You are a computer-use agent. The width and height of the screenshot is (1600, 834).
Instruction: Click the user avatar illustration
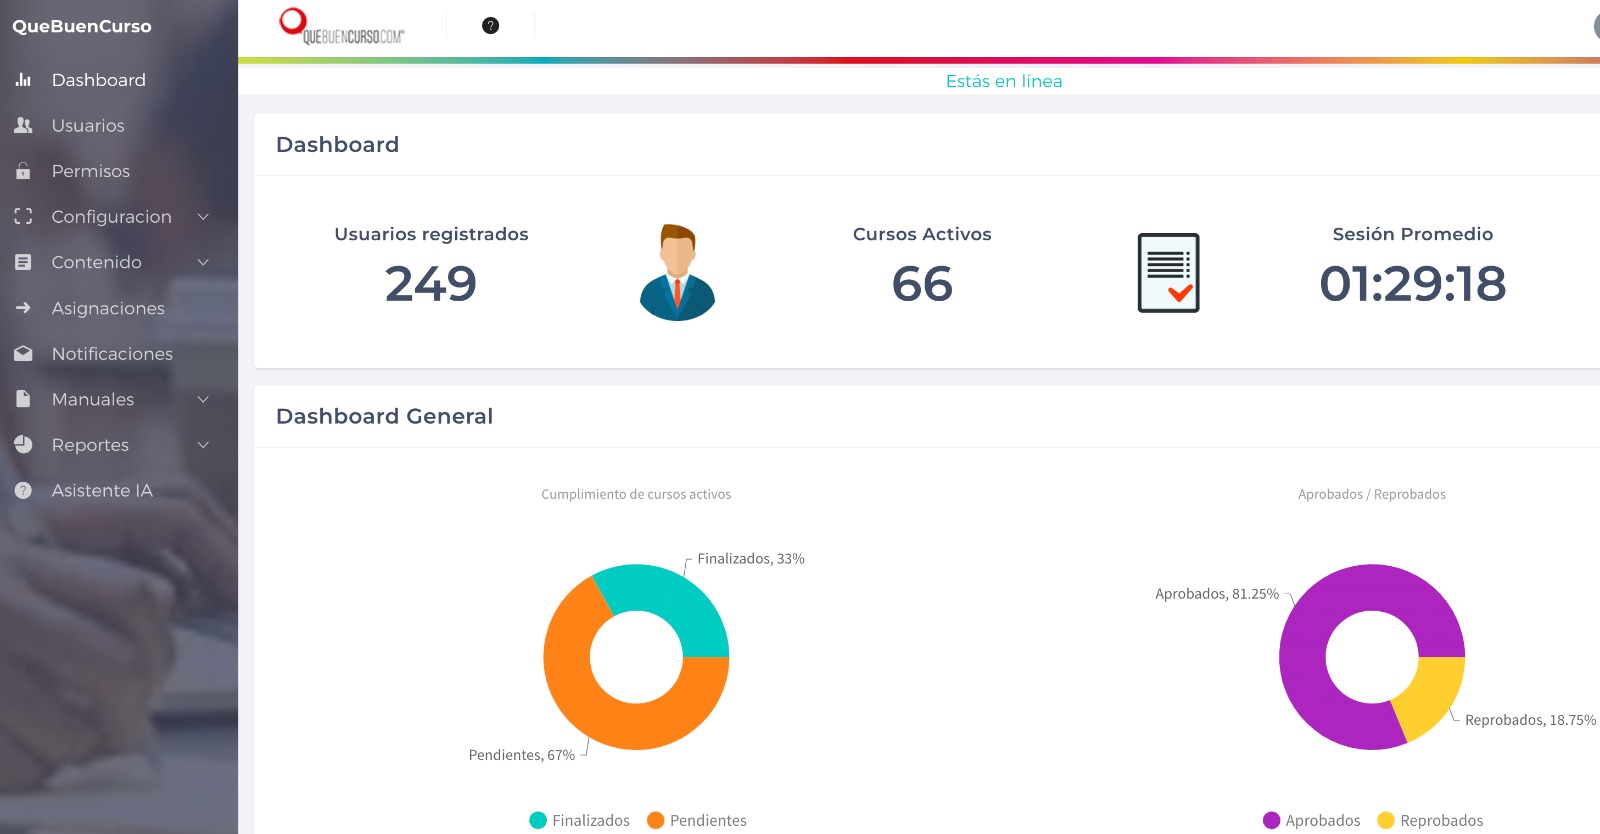(677, 272)
